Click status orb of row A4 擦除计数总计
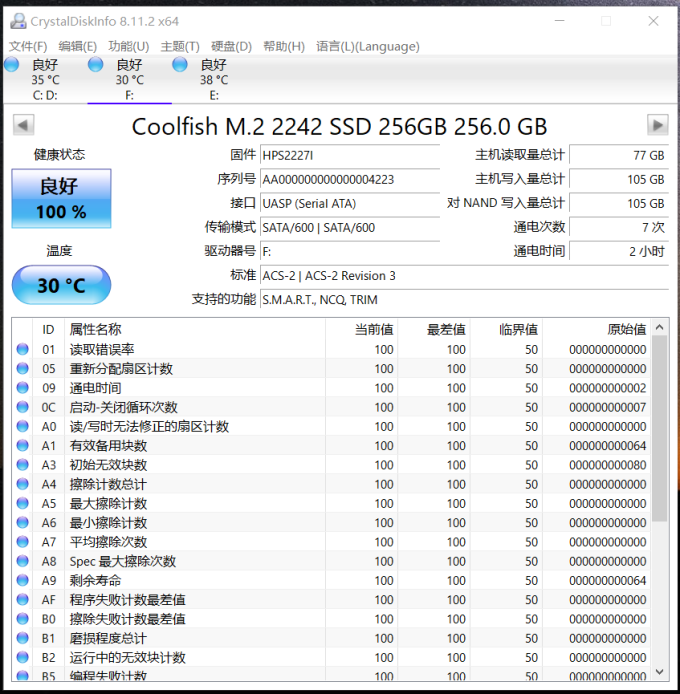680x694 pixels. 23,484
